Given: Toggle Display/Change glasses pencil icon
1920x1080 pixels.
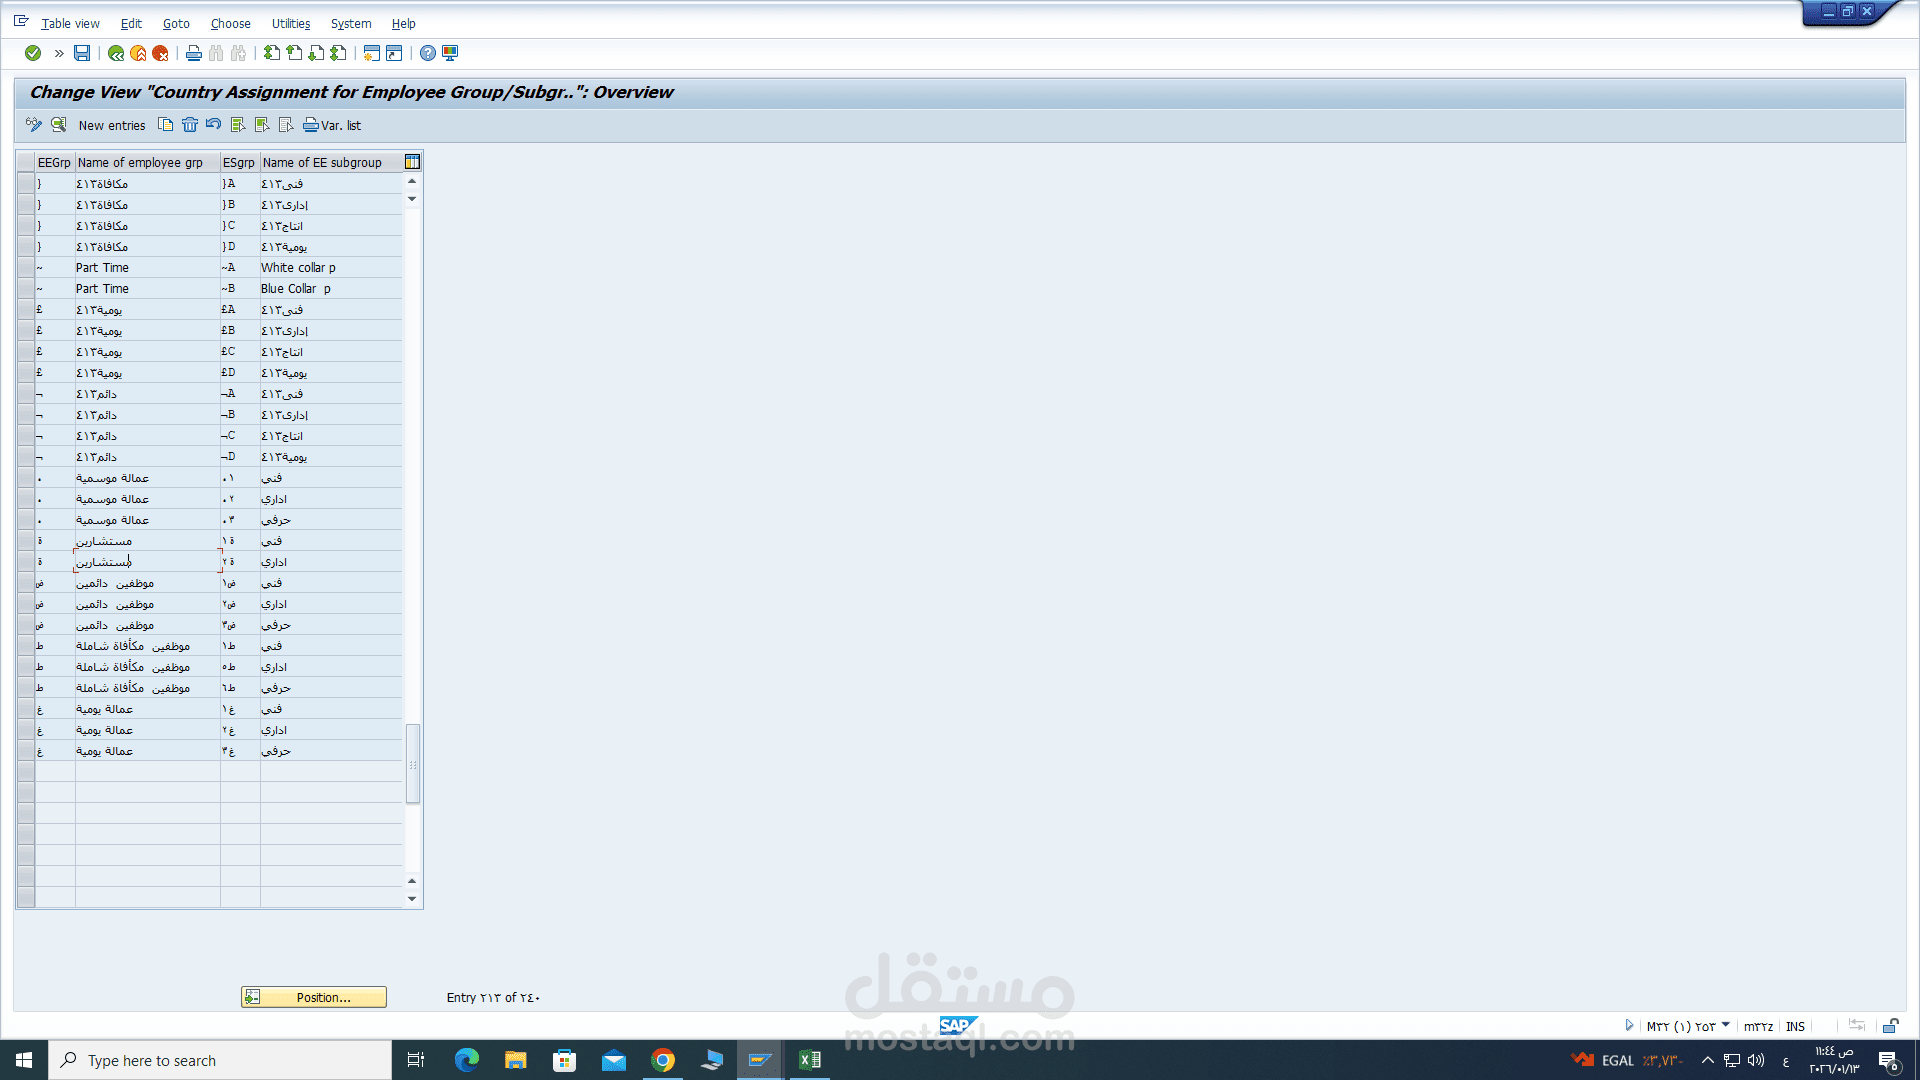Looking at the screenshot, I should click(34, 125).
